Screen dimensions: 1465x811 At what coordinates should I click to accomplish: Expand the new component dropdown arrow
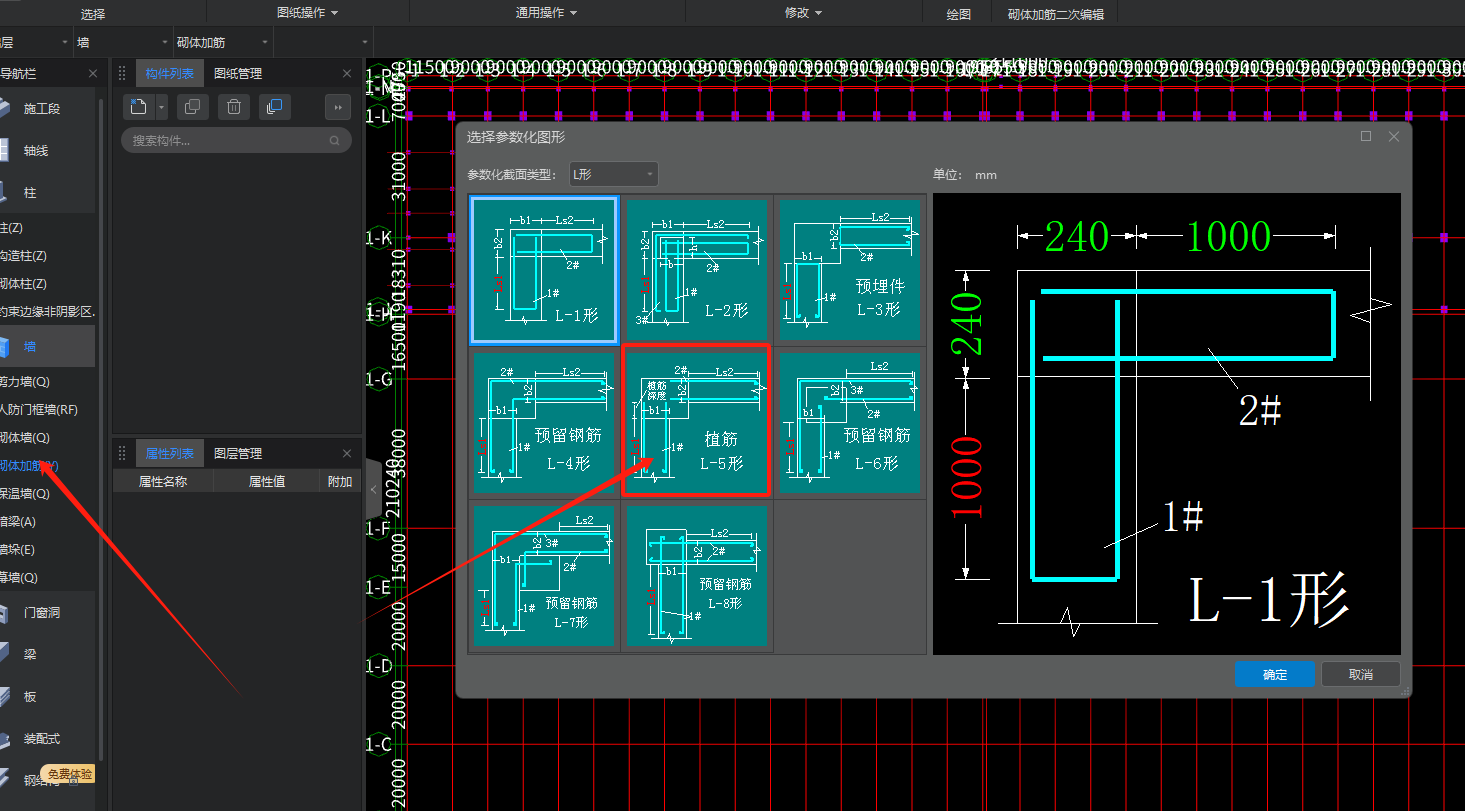tap(162, 107)
